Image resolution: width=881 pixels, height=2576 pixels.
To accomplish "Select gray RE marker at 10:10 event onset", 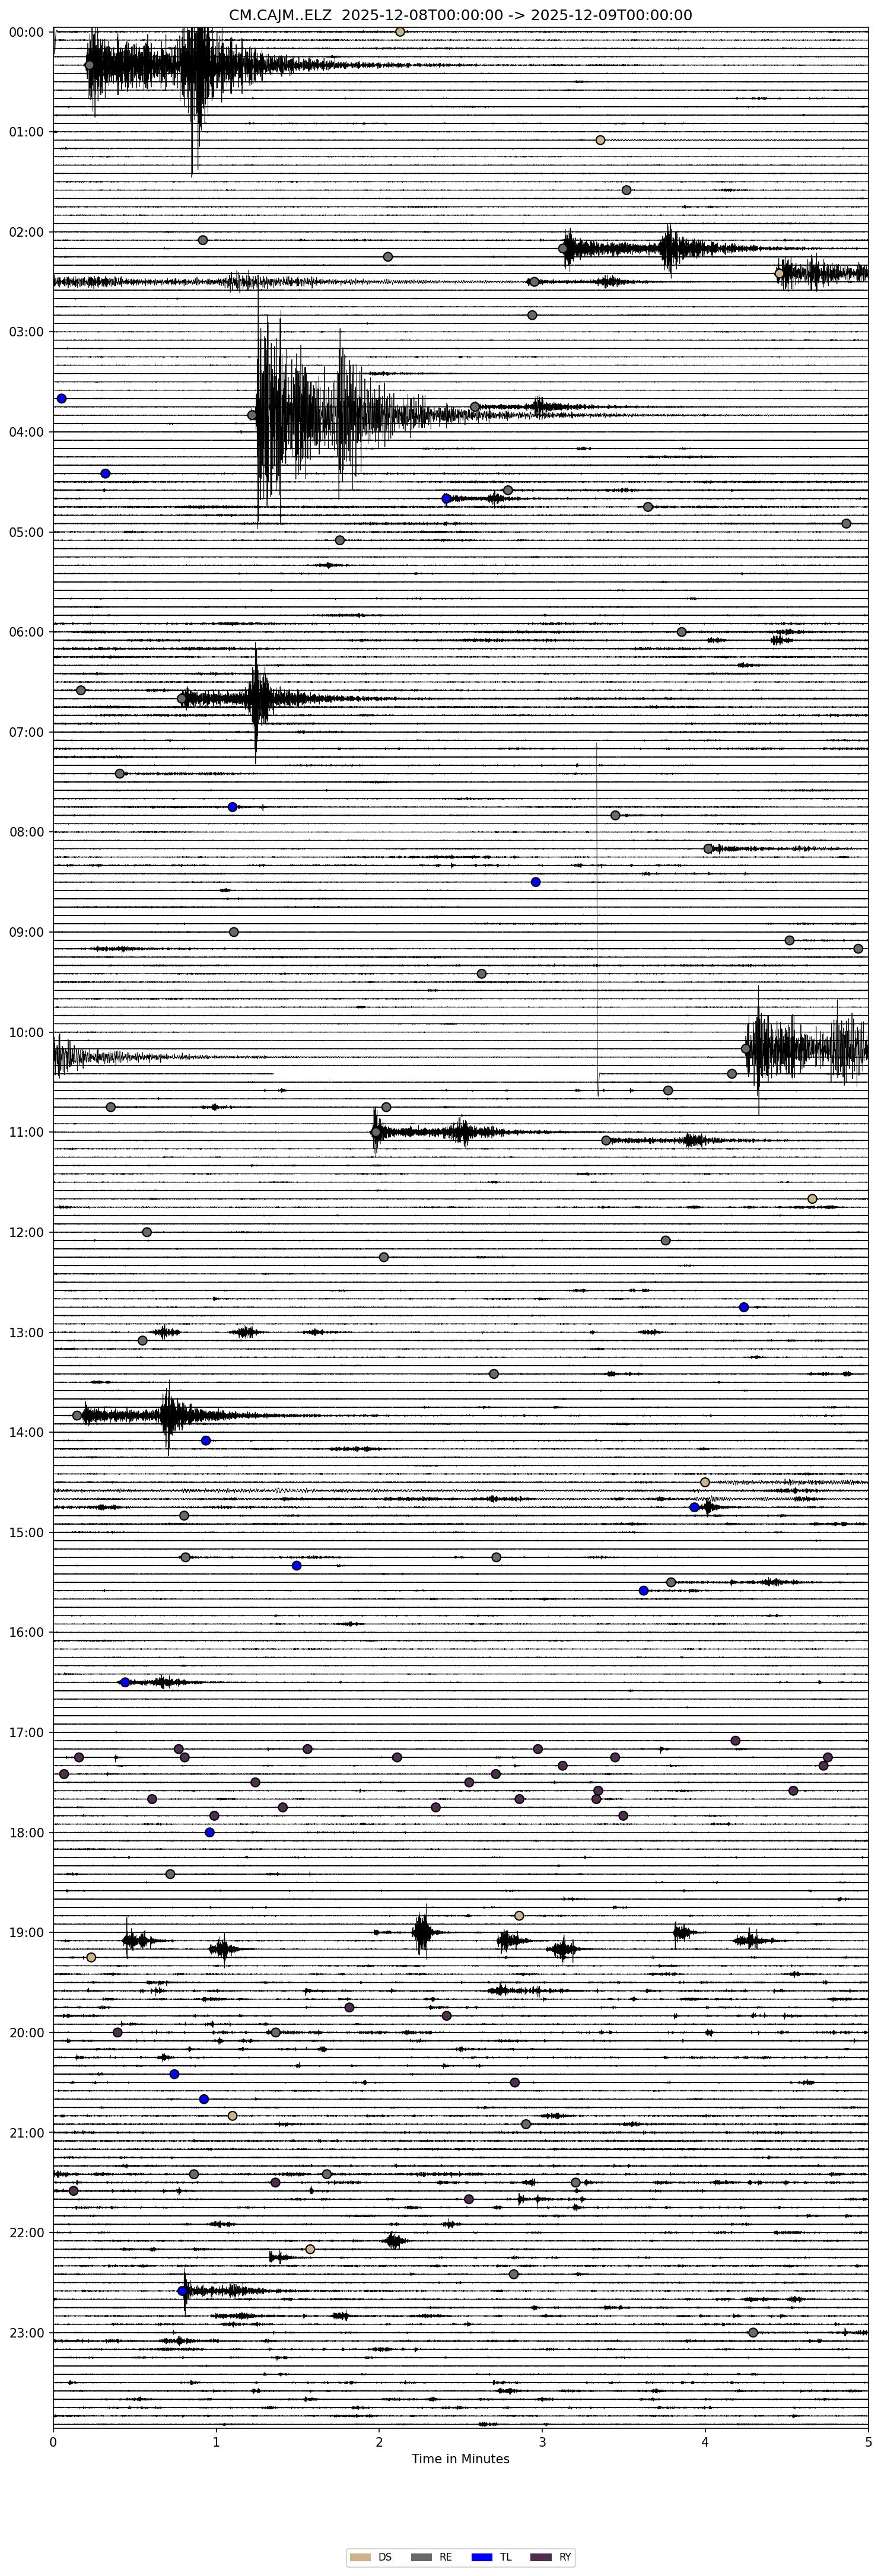I will click(x=746, y=1049).
